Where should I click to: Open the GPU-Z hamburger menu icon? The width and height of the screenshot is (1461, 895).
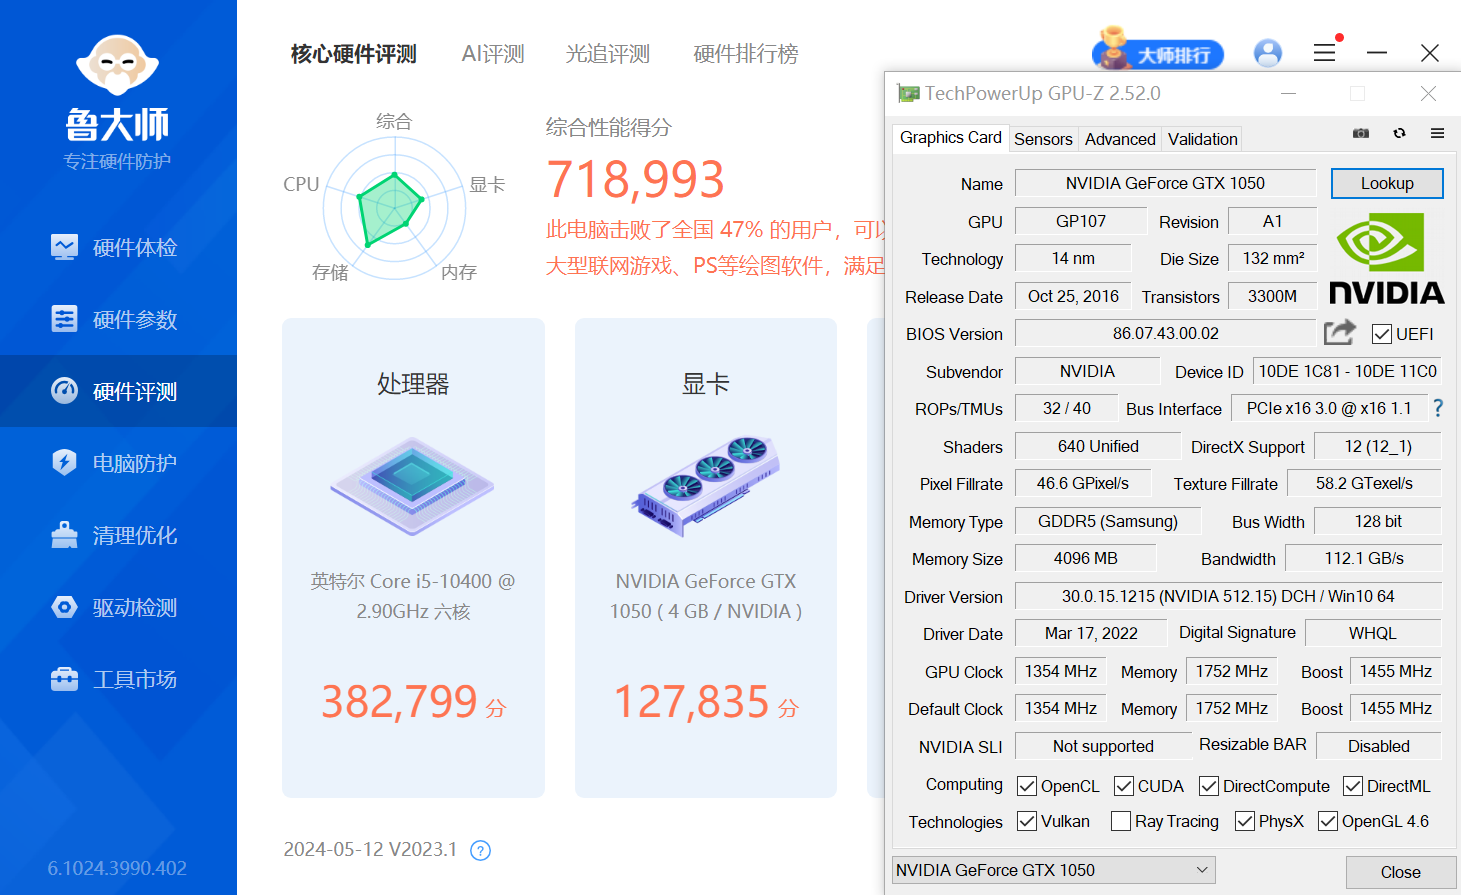(x=1437, y=133)
